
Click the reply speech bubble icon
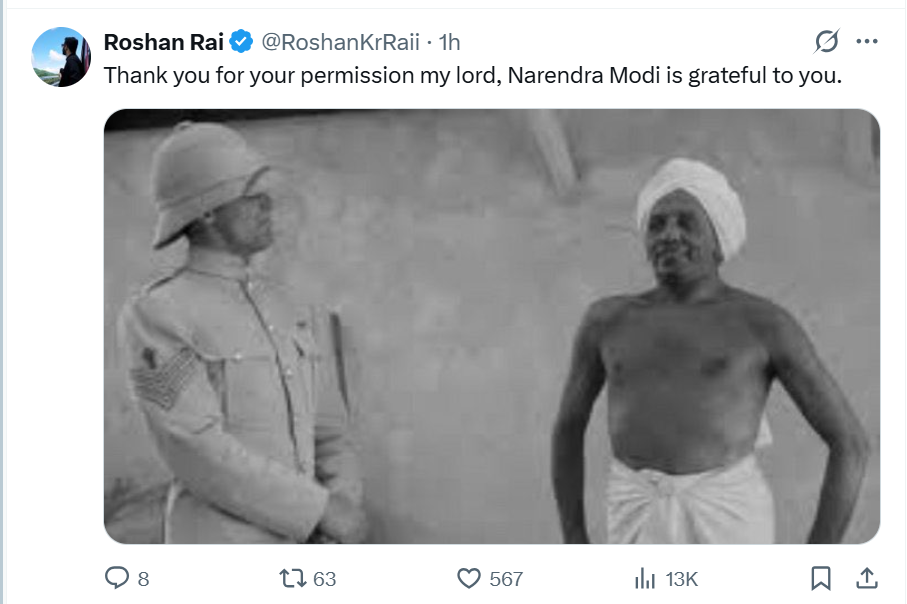coord(117,578)
